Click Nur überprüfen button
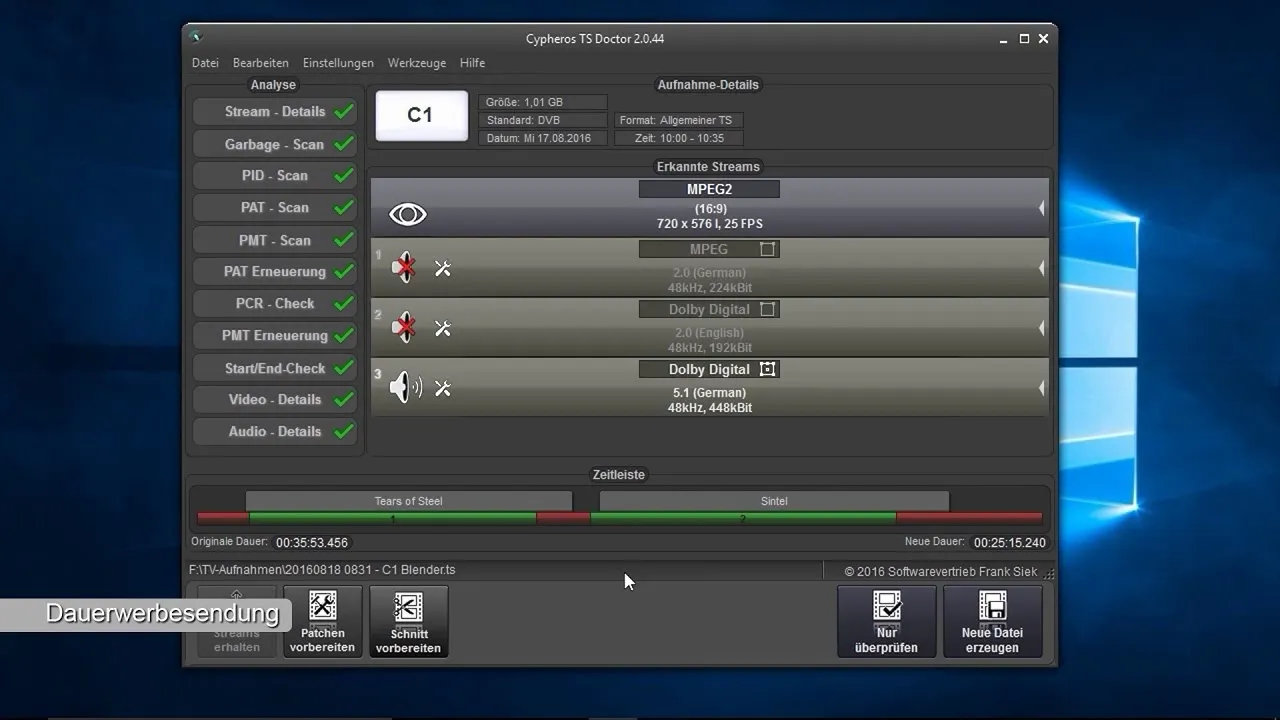This screenshot has width=1280, height=720. click(886, 622)
